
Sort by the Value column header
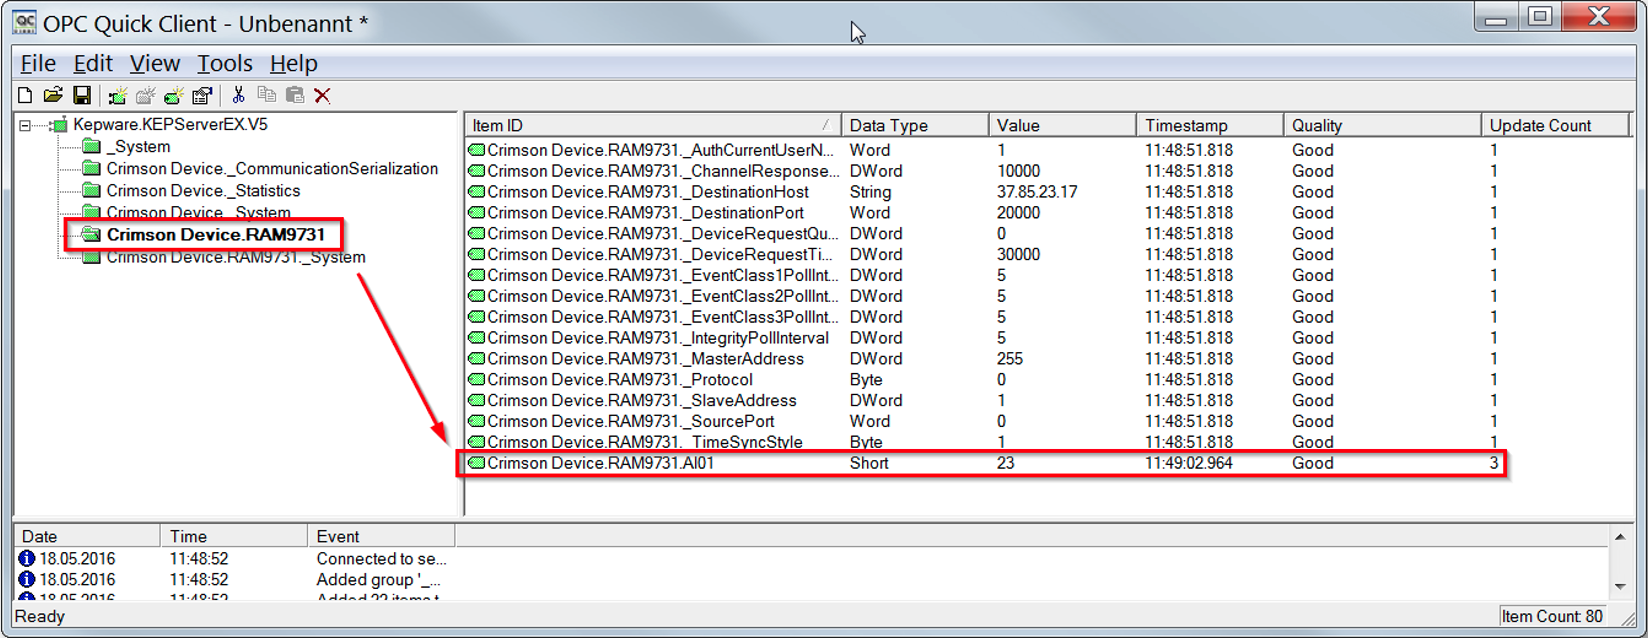click(1063, 126)
